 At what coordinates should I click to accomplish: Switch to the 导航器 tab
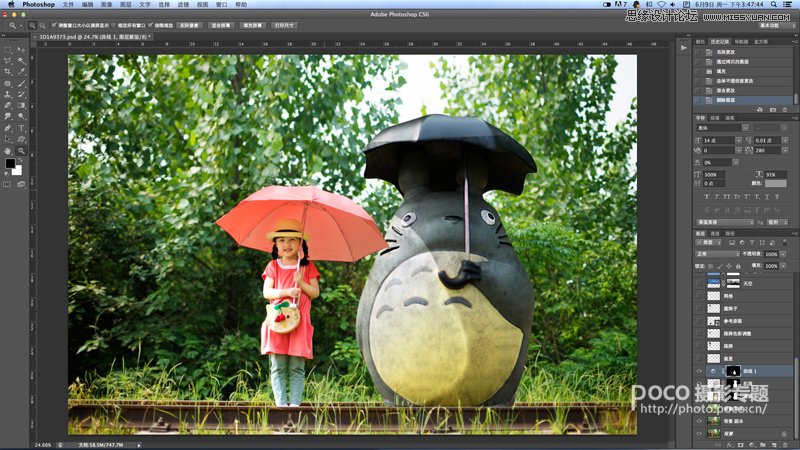pyautogui.click(x=741, y=41)
